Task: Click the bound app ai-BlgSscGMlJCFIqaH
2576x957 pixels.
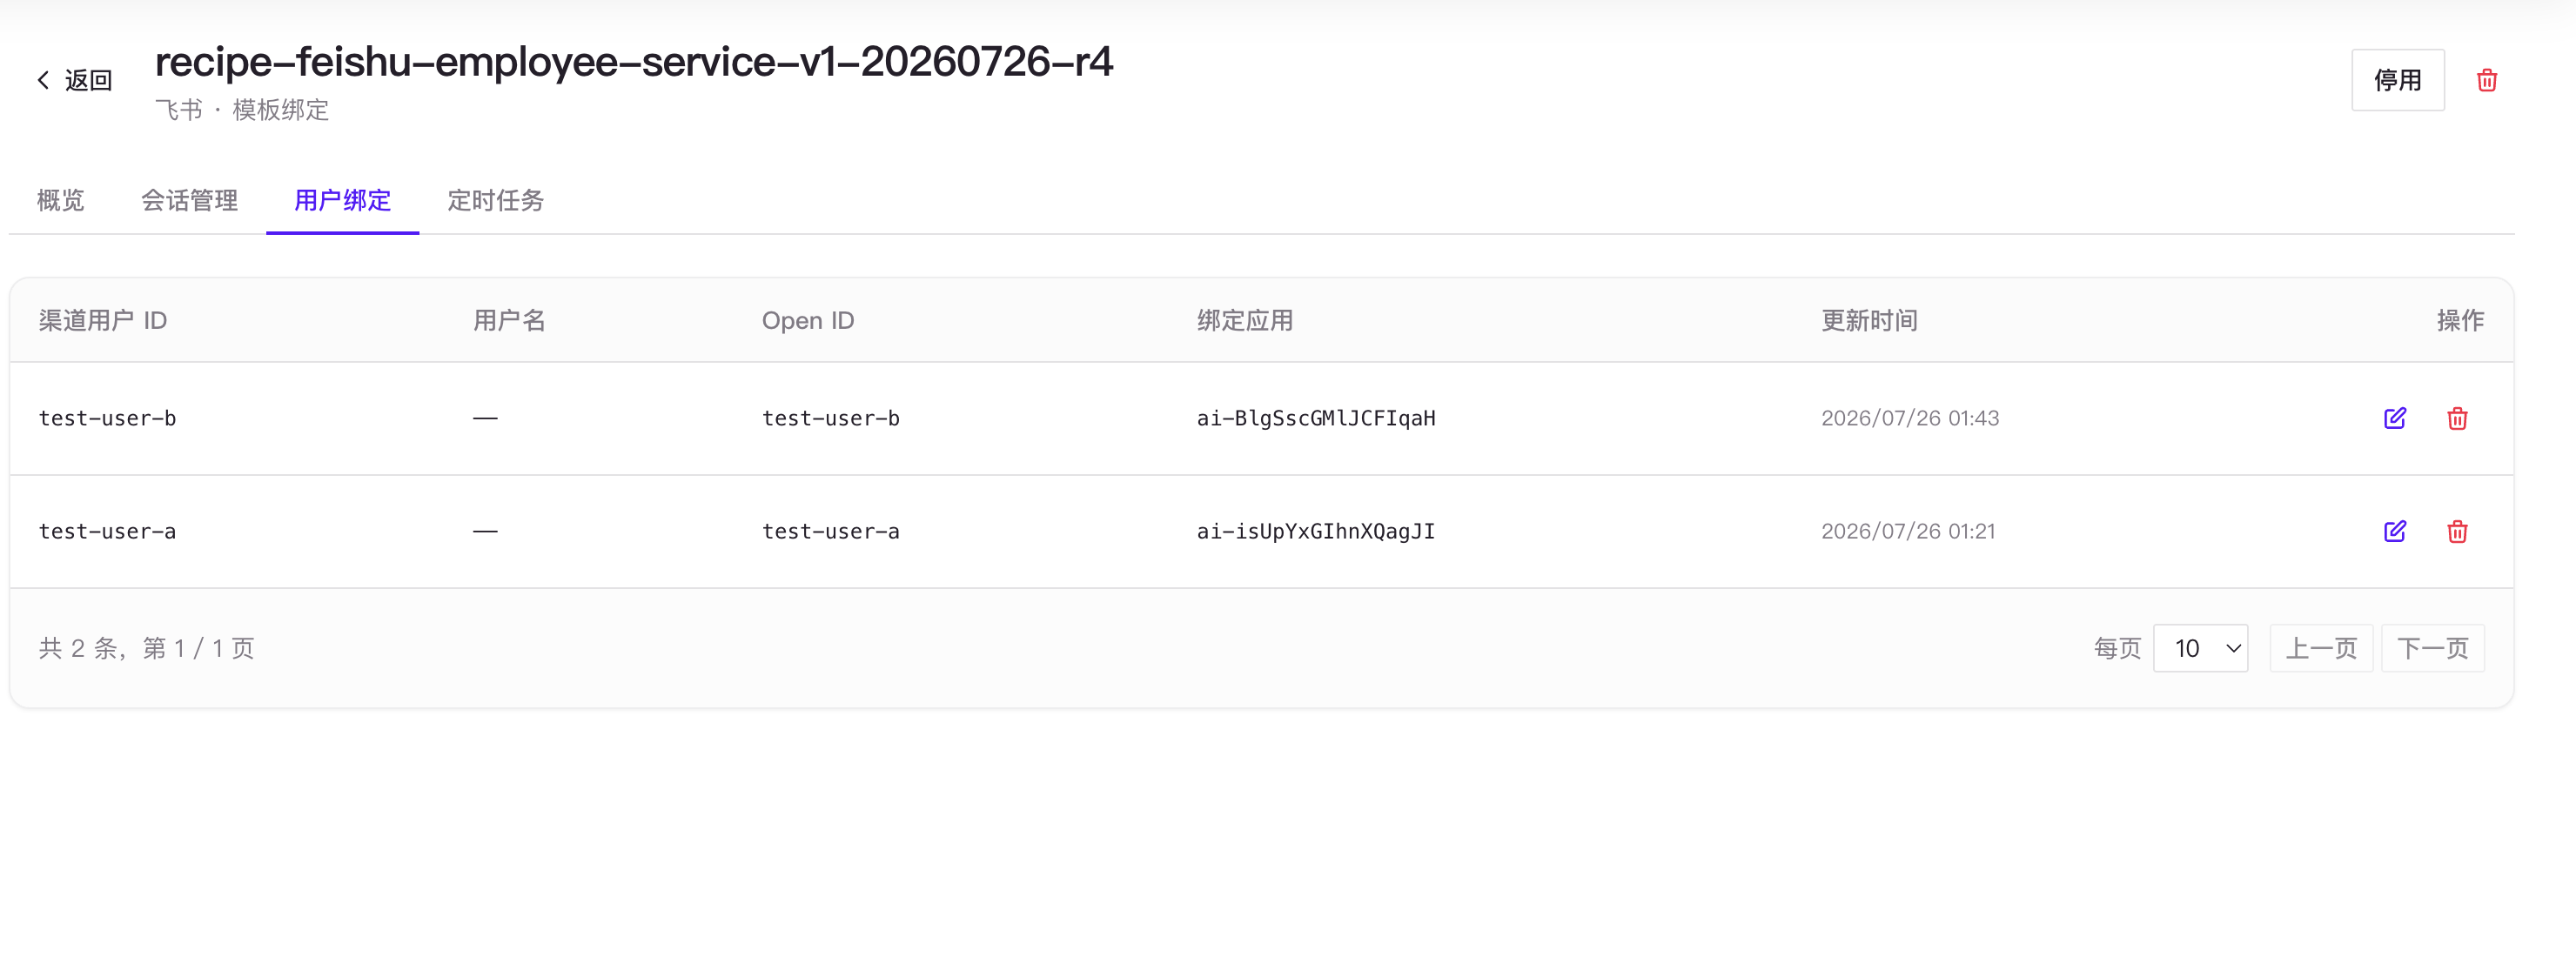Action: point(1316,418)
